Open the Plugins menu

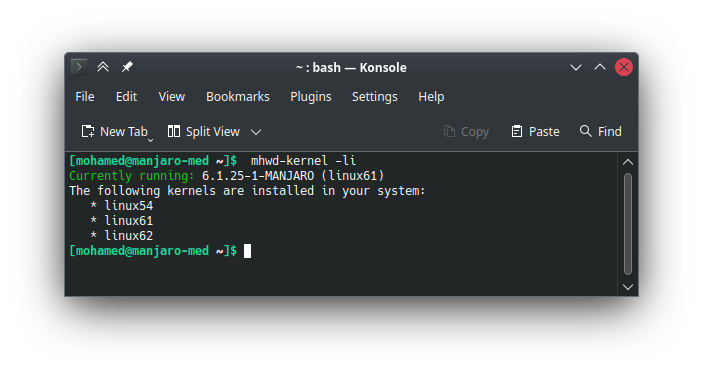pyautogui.click(x=311, y=96)
